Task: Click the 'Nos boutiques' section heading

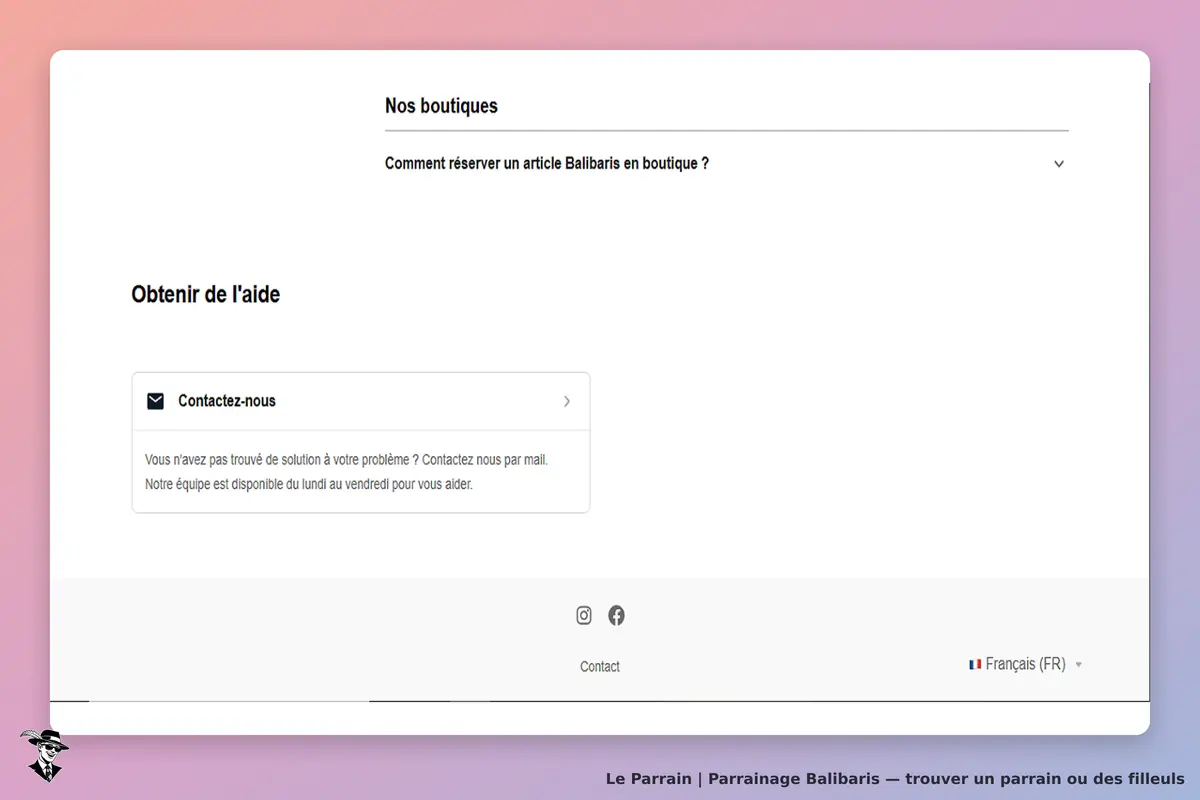Action: 441,105
